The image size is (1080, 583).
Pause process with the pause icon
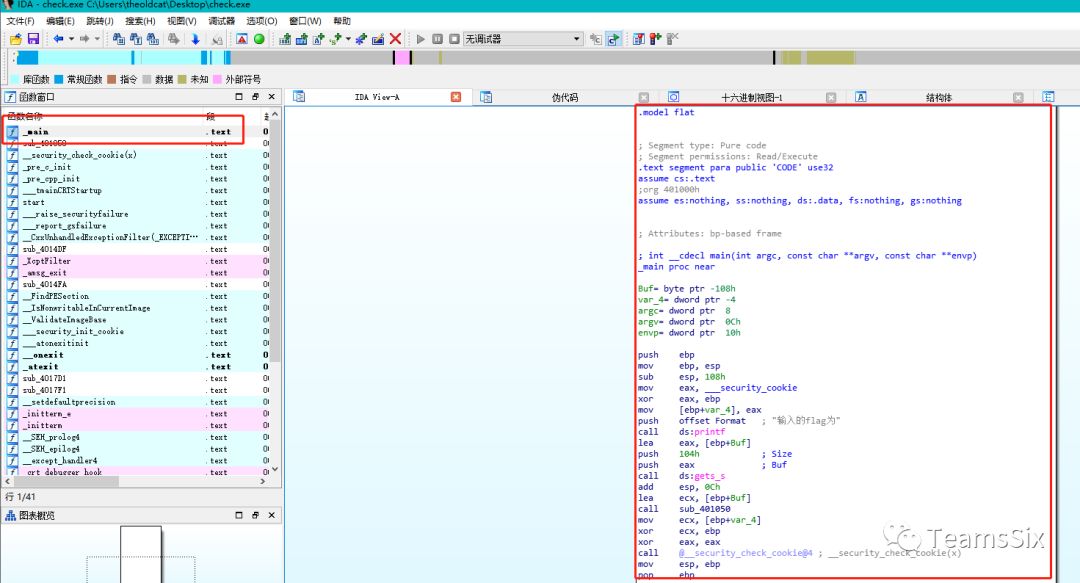coord(437,39)
